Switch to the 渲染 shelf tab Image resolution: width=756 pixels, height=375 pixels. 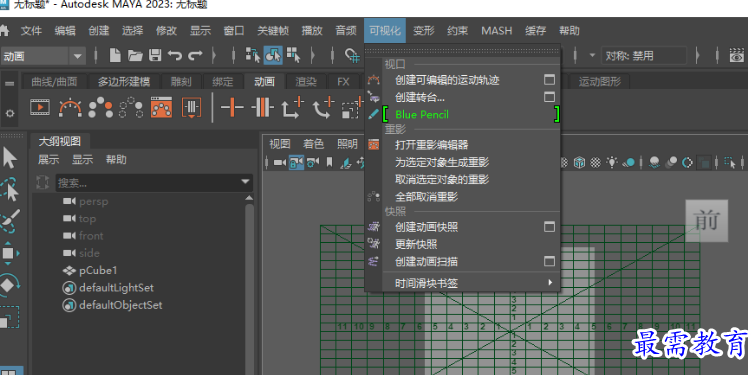click(x=306, y=82)
